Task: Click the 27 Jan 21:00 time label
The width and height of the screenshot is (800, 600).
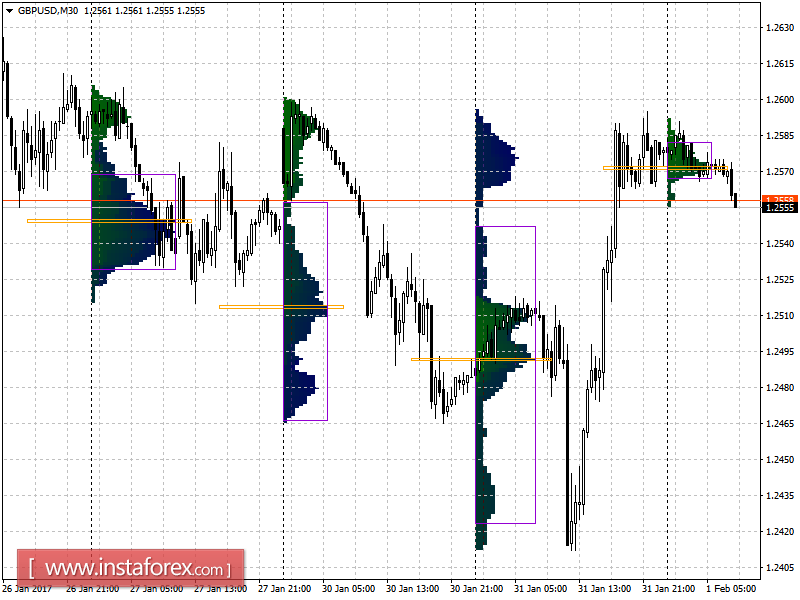Action: [x=284, y=589]
